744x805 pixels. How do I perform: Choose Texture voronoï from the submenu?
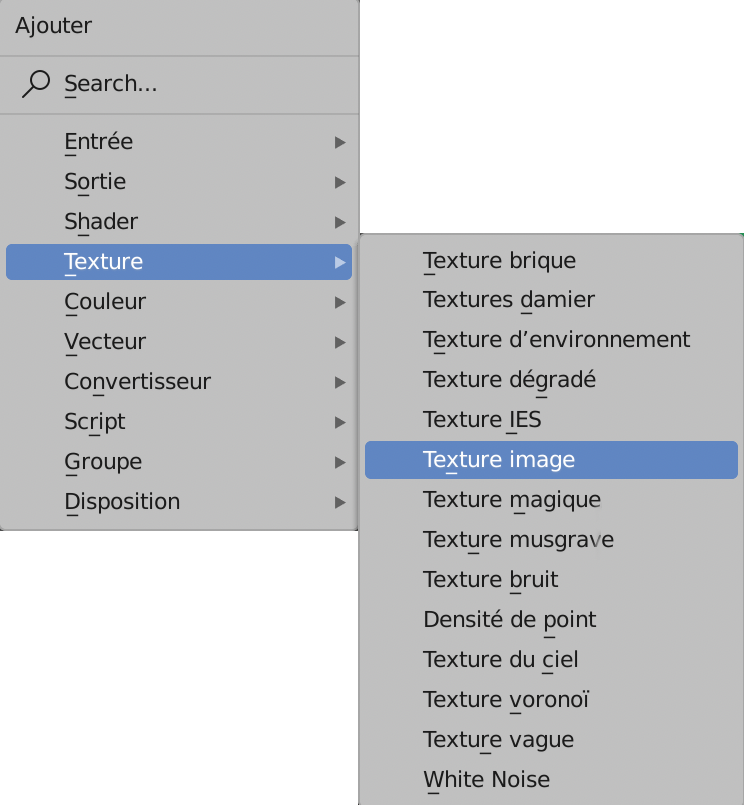(506, 700)
